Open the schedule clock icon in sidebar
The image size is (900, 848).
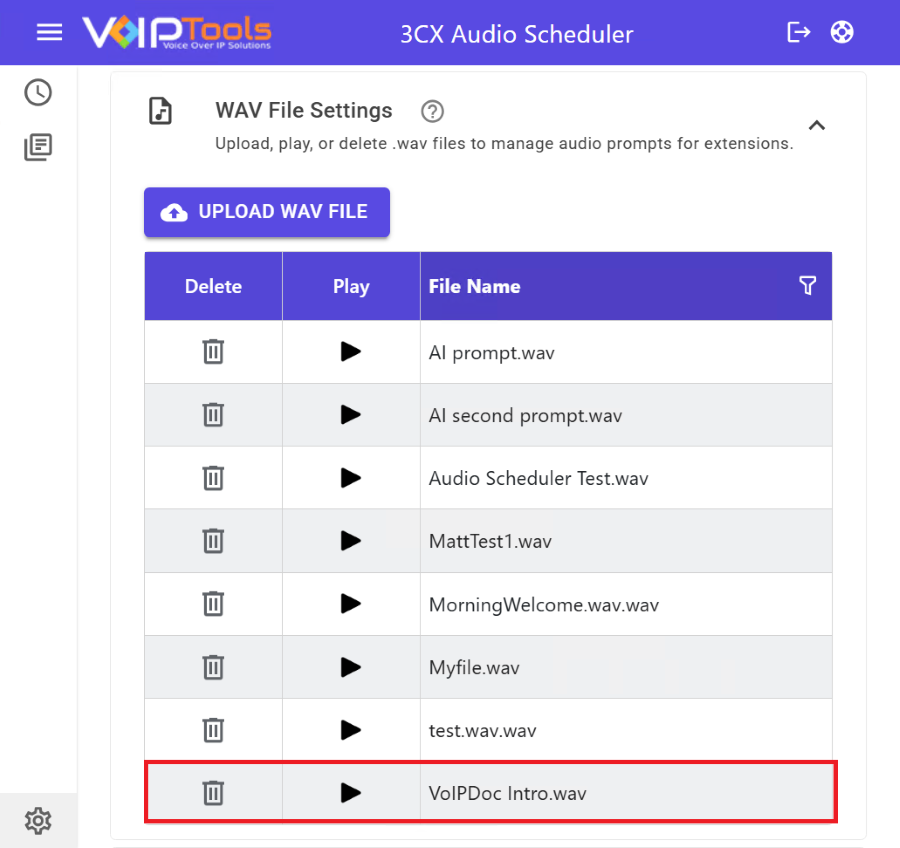point(38,93)
